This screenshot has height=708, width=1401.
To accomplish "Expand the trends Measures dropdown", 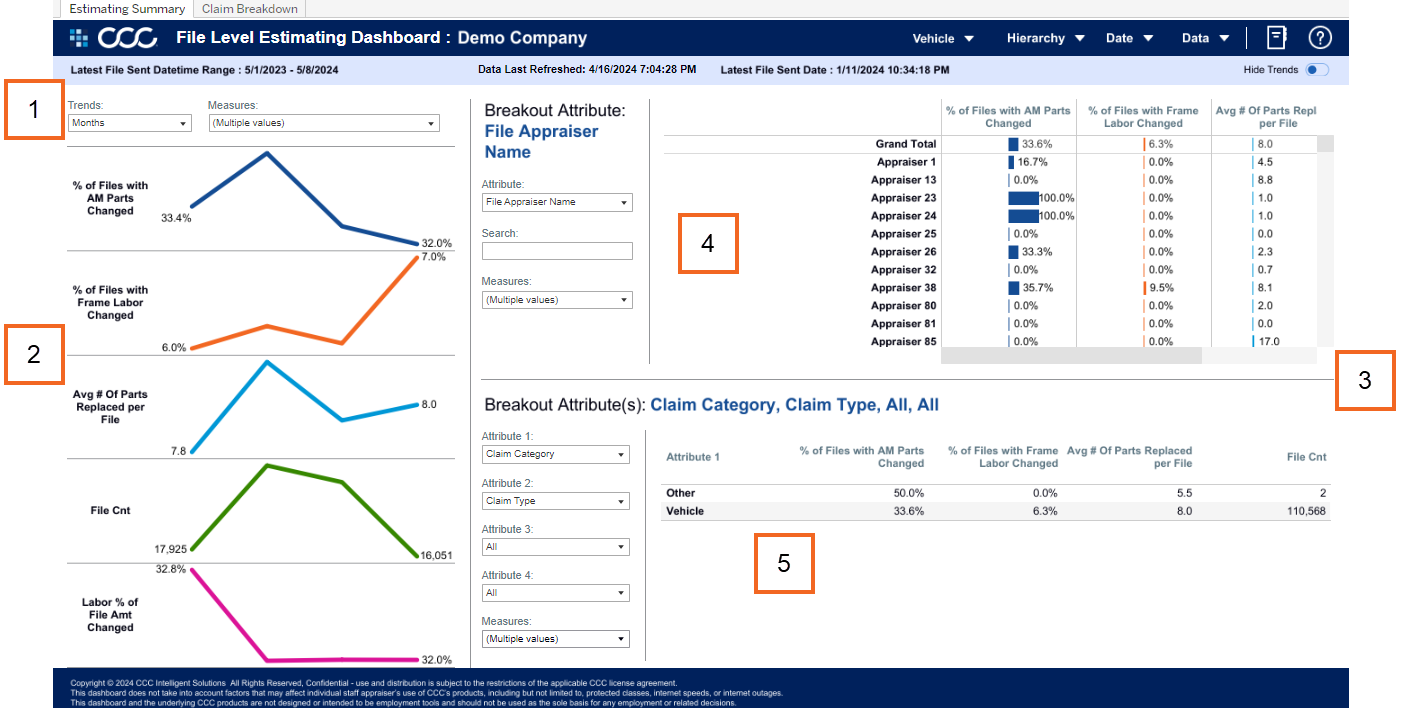I will pos(323,123).
